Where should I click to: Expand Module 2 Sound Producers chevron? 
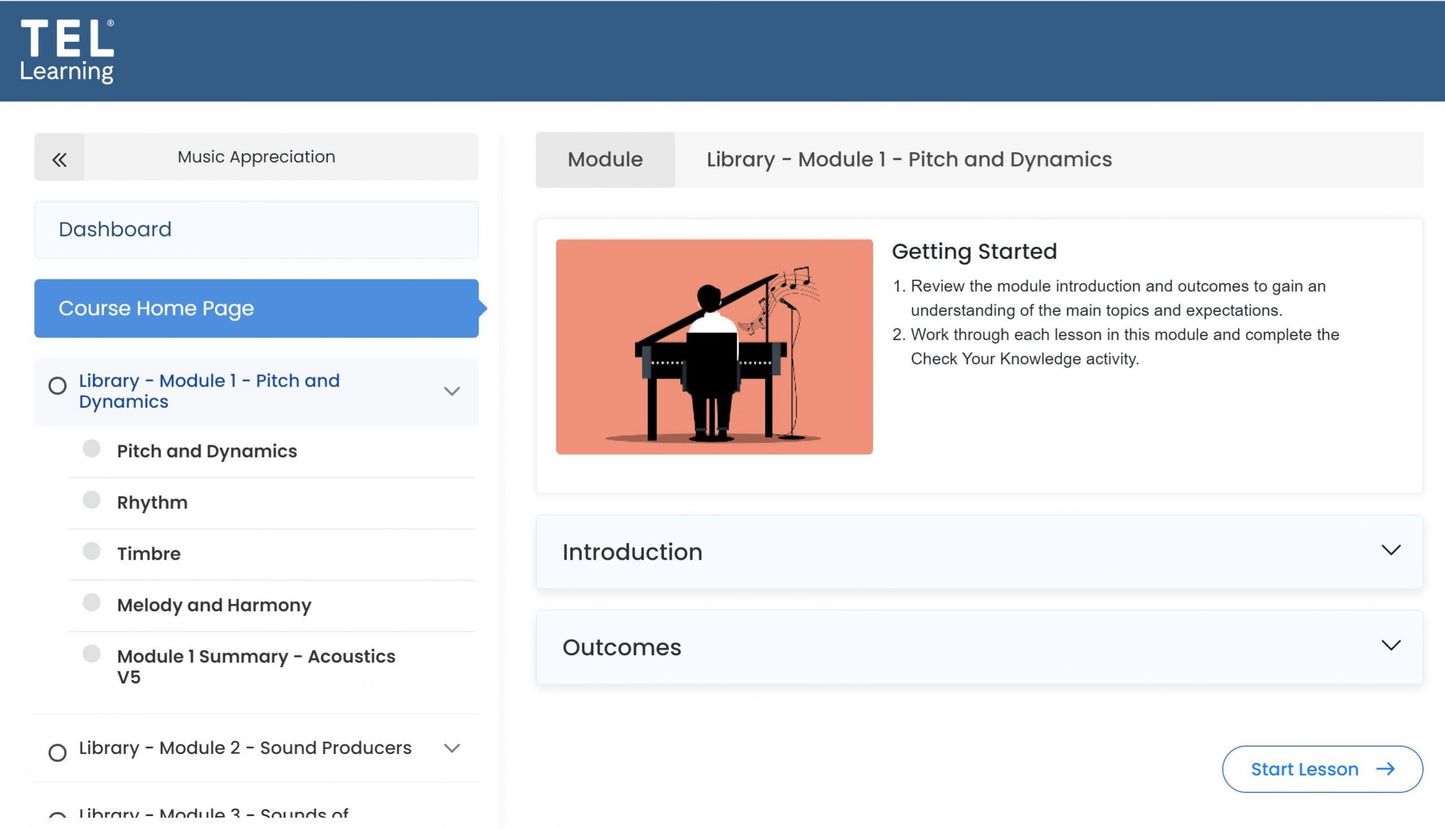pyautogui.click(x=452, y=748)
